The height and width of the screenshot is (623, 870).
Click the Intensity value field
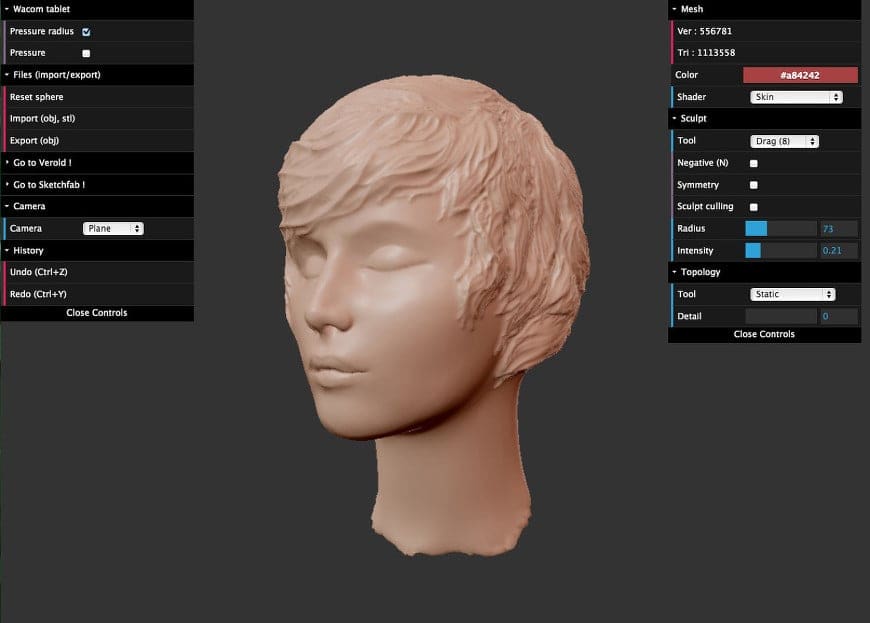coord(838,250)
